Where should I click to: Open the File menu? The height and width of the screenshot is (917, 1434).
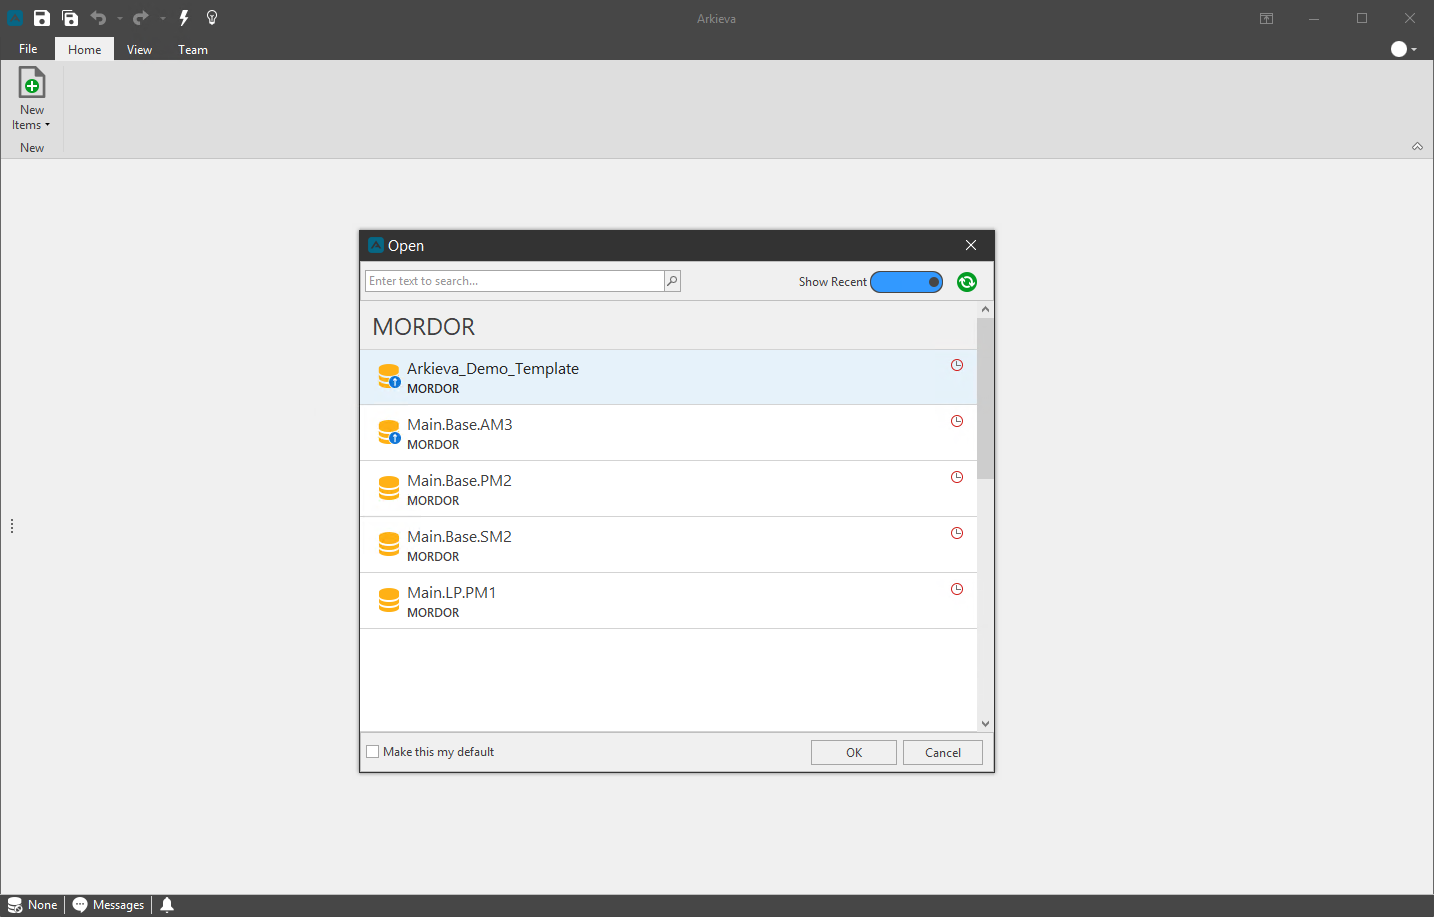coord(28,49)
